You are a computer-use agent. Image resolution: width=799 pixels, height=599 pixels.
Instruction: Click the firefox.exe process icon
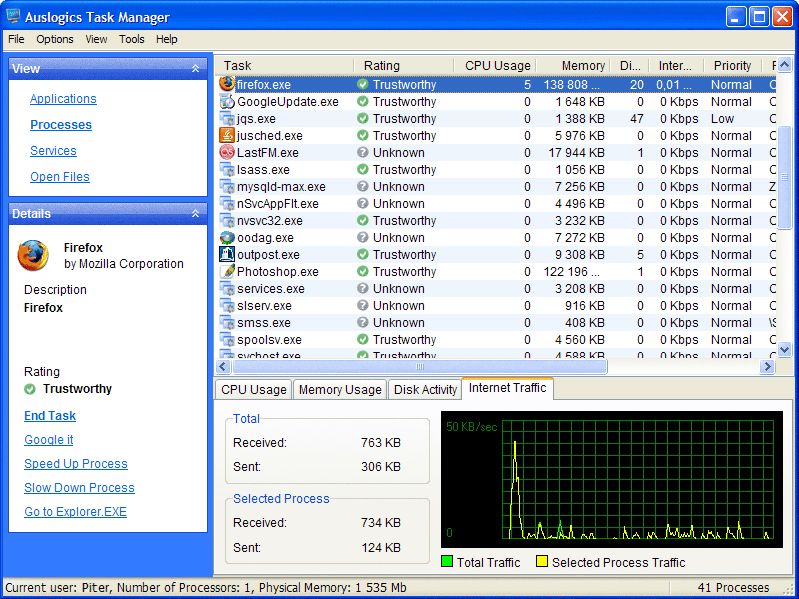[227, 85]
